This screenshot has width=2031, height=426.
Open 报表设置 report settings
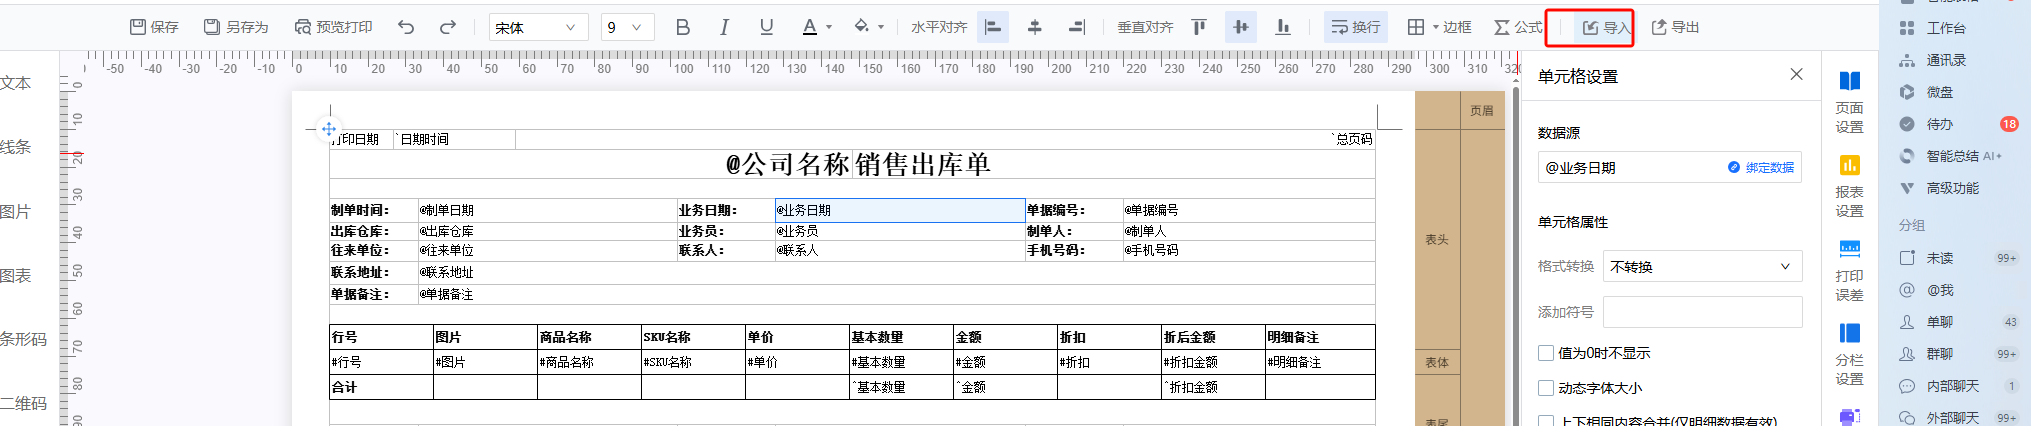click(1849, 186)
